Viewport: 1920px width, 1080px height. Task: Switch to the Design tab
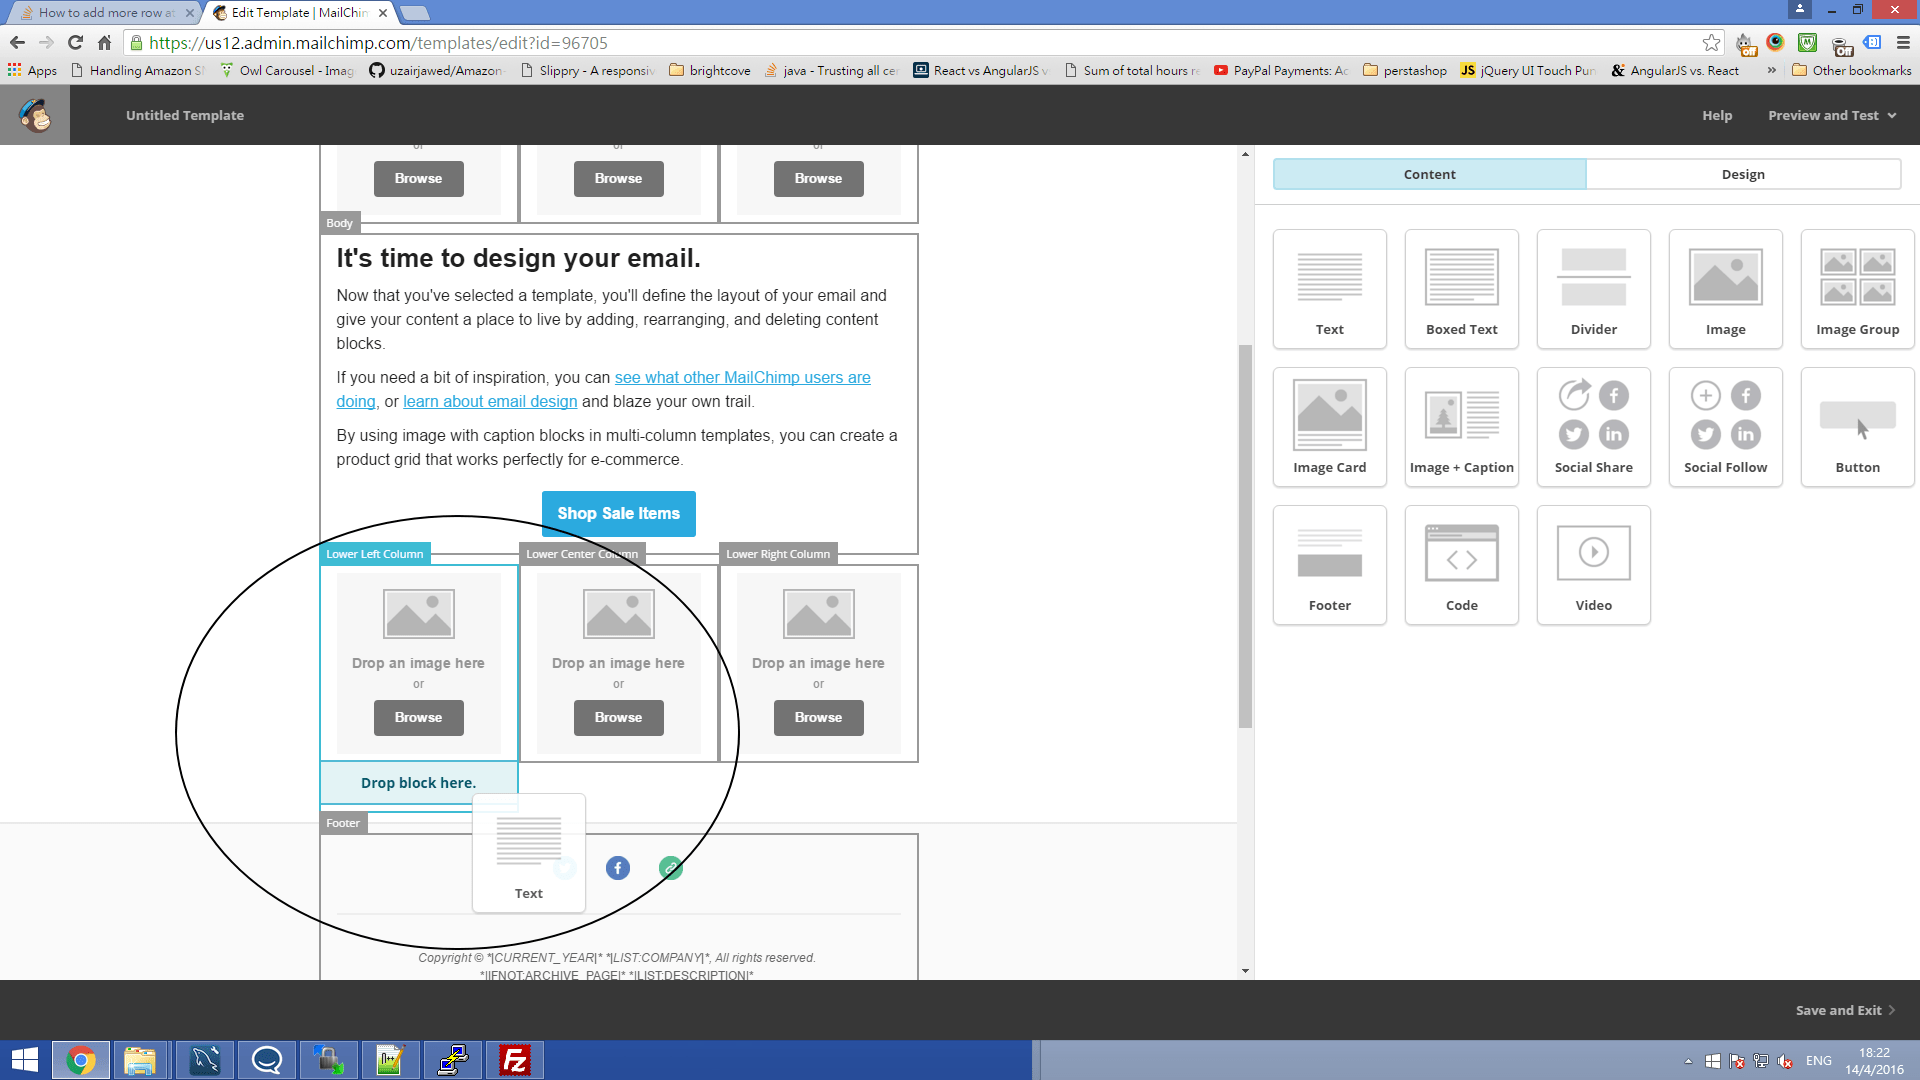click(x=1742, y=174)
